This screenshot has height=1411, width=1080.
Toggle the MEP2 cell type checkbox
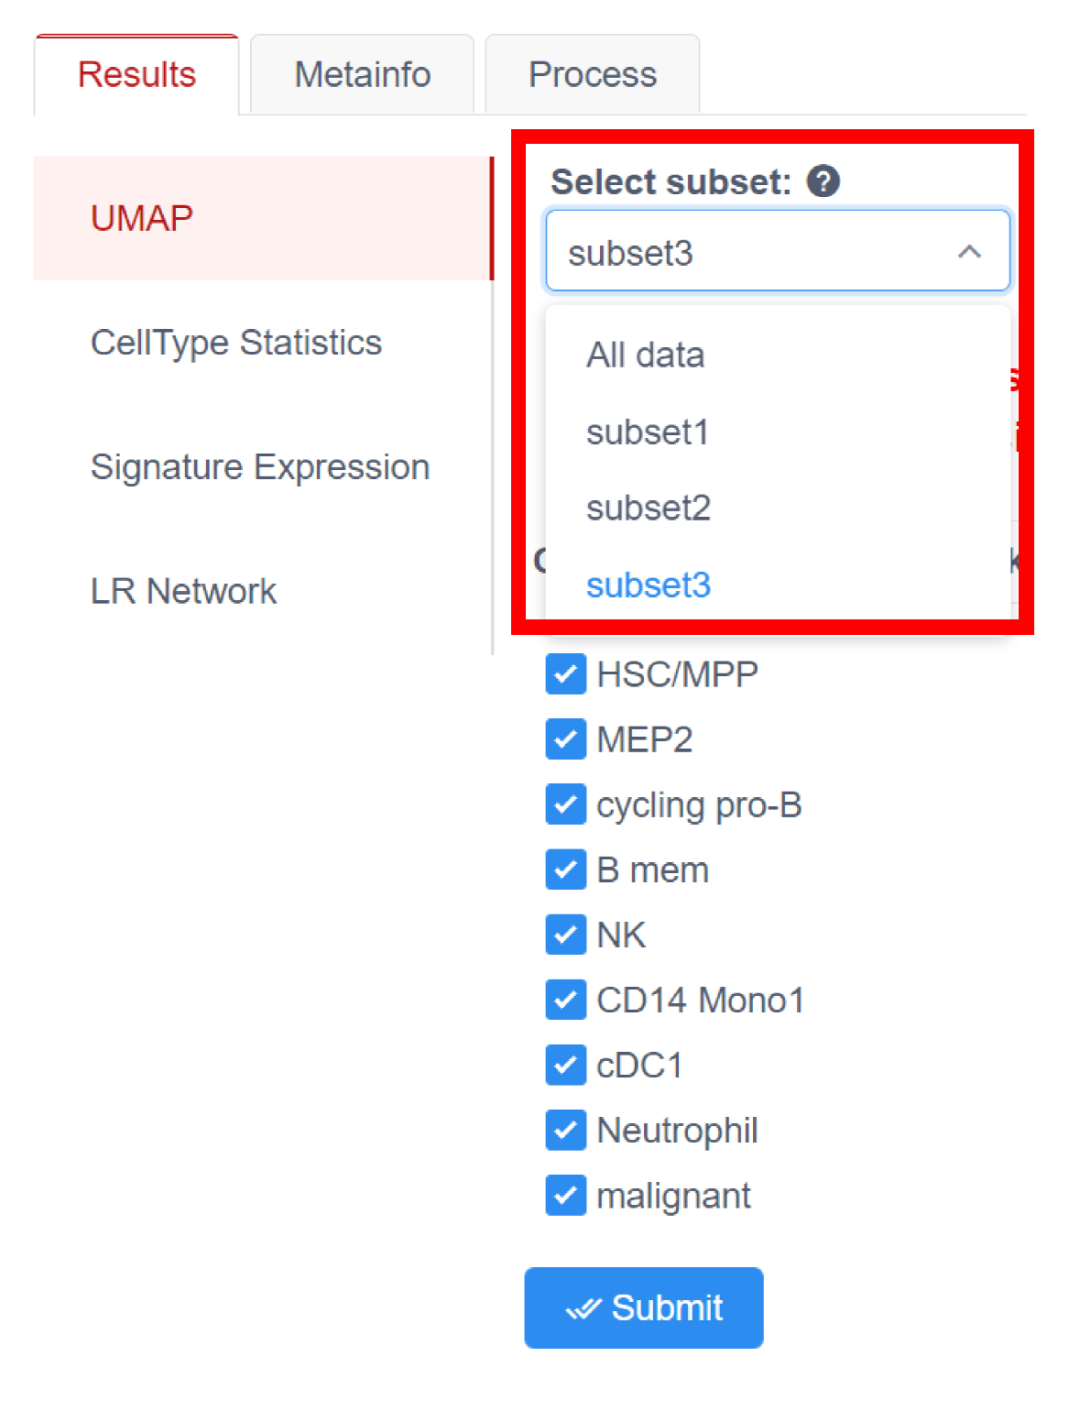click(x=565, y=739)
